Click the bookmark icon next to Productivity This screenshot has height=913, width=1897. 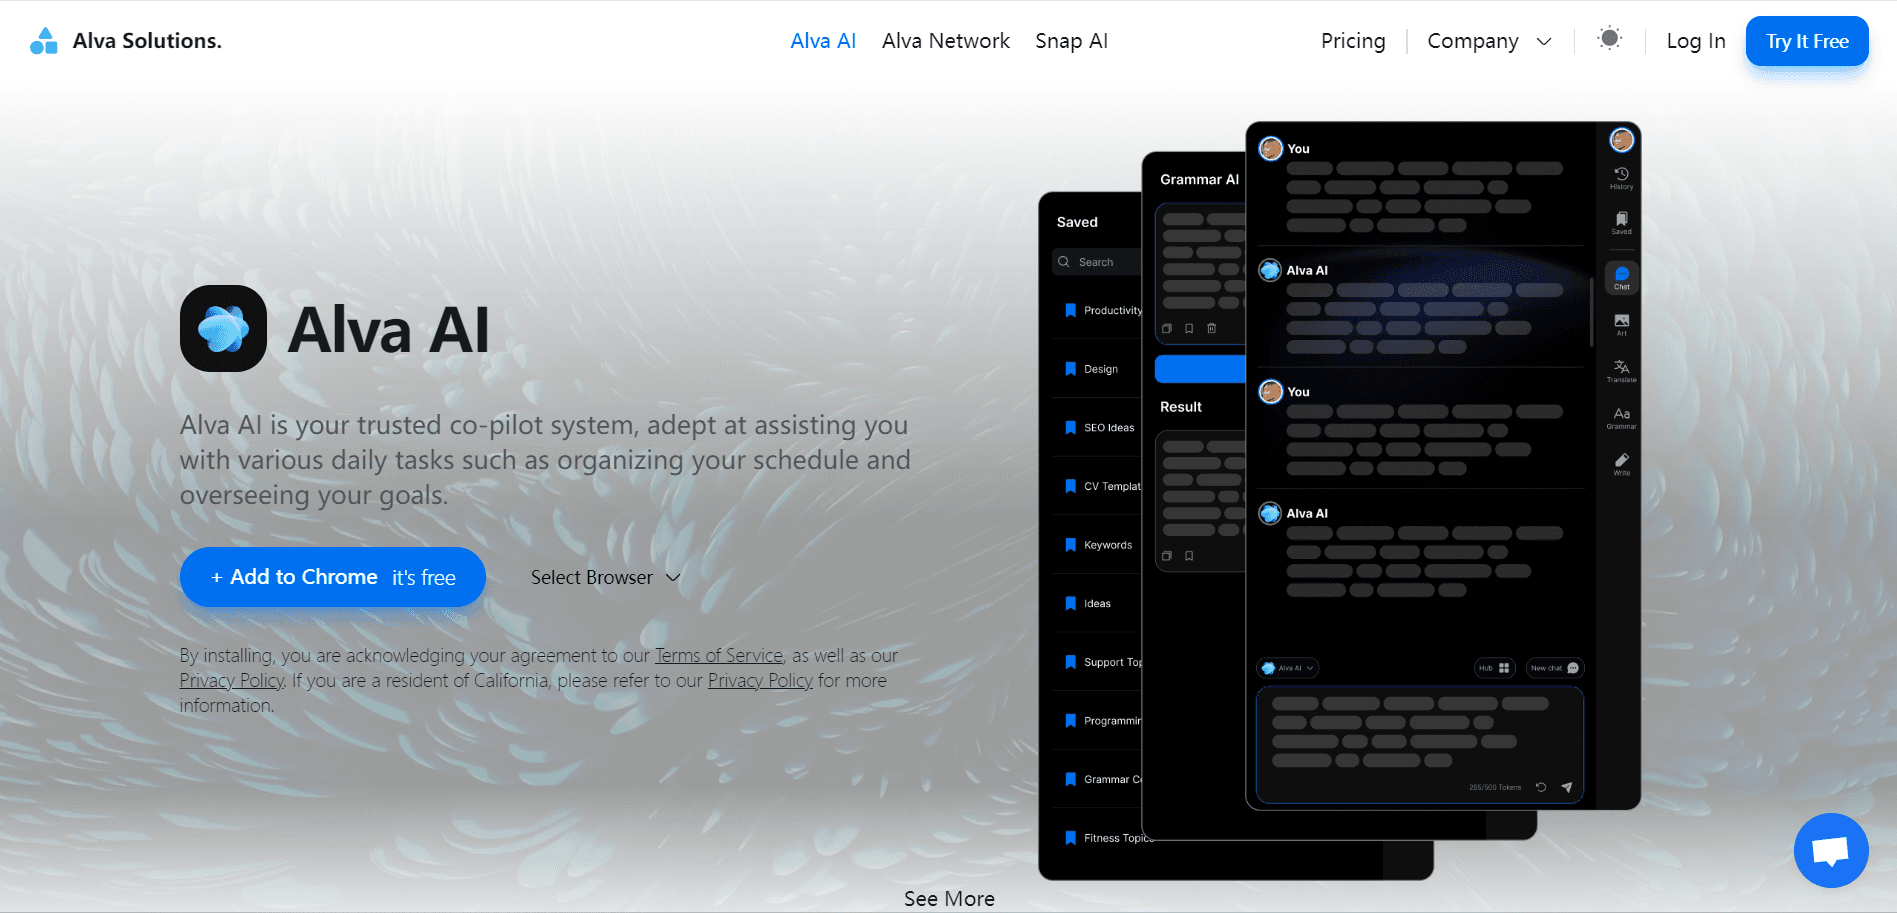[1070, 310]
